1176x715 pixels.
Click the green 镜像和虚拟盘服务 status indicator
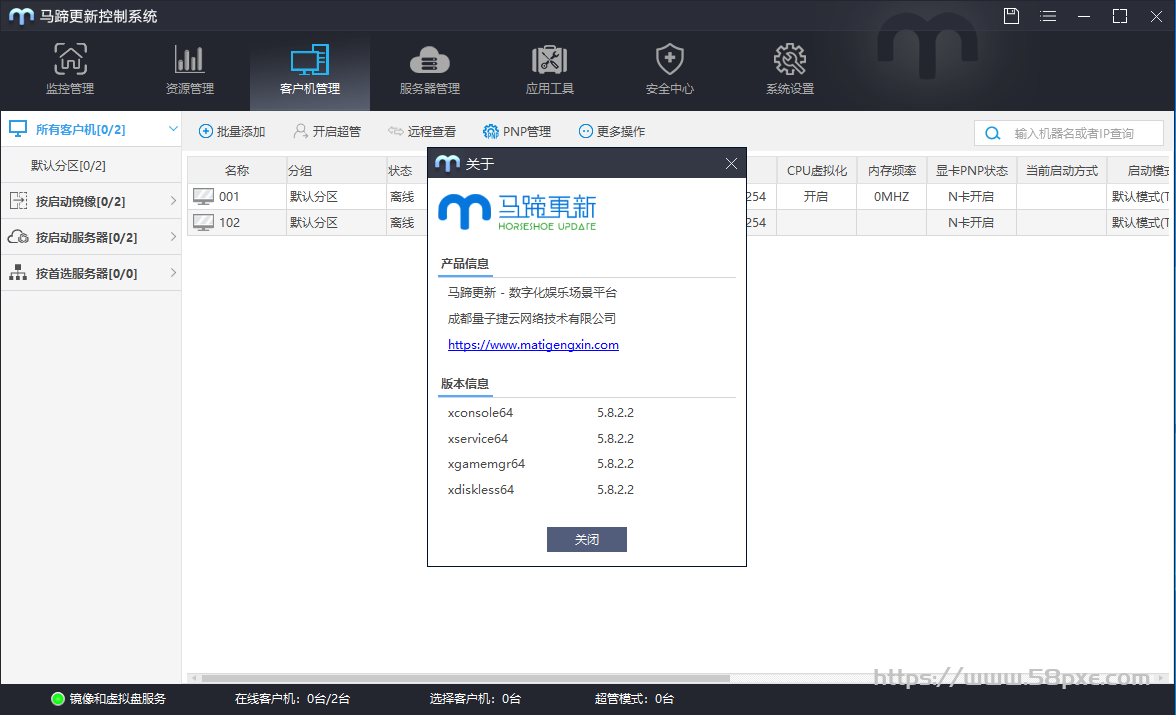pyautogui.click(x=58, y=698)
